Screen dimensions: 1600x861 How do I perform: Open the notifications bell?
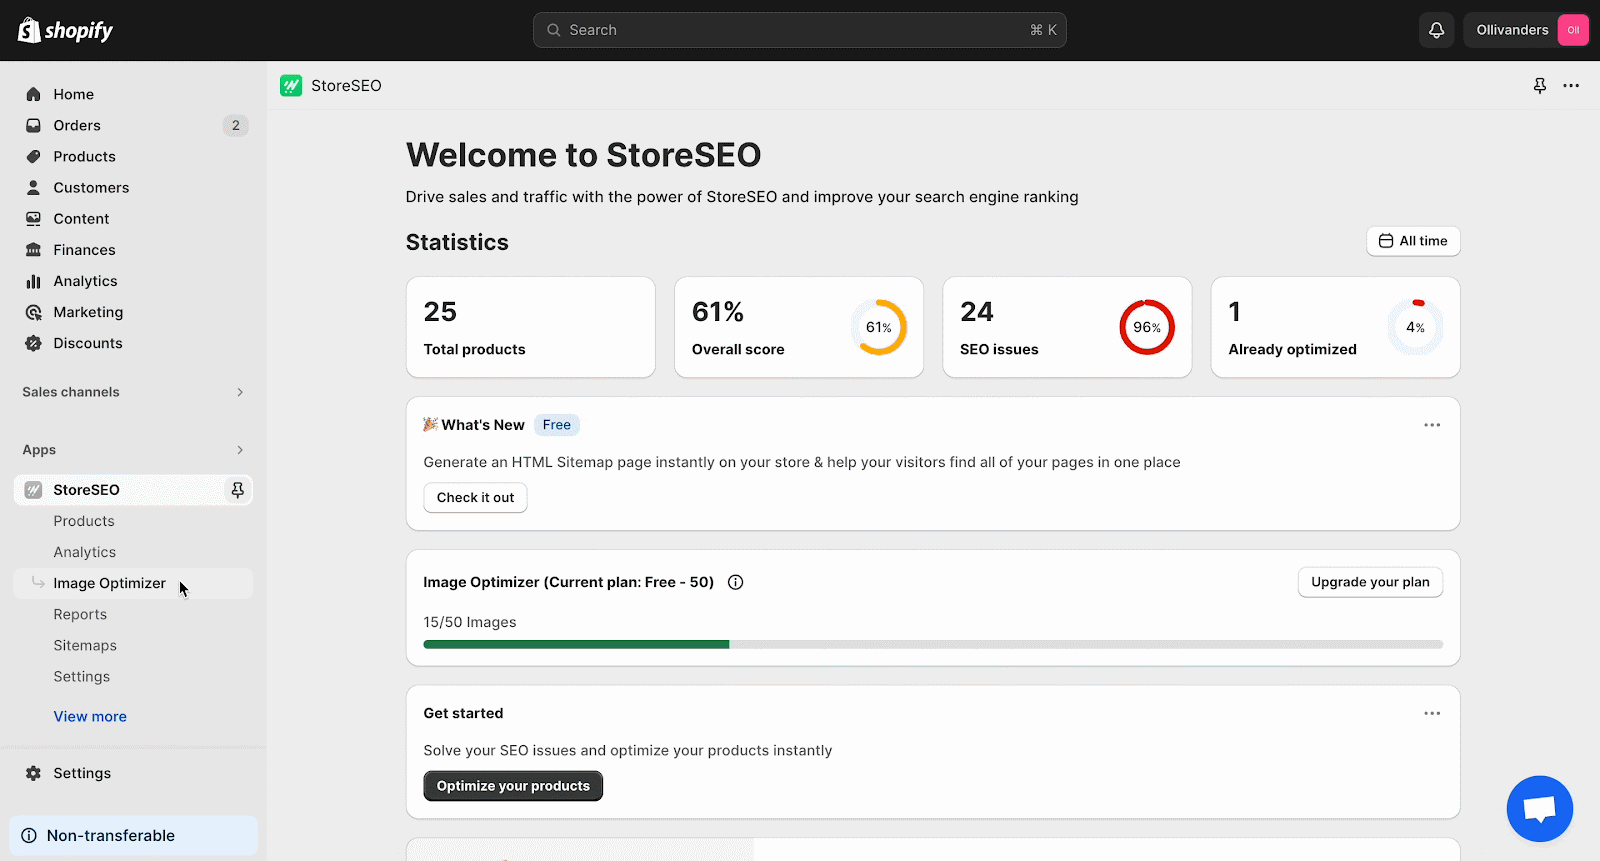click(1436, 30)
